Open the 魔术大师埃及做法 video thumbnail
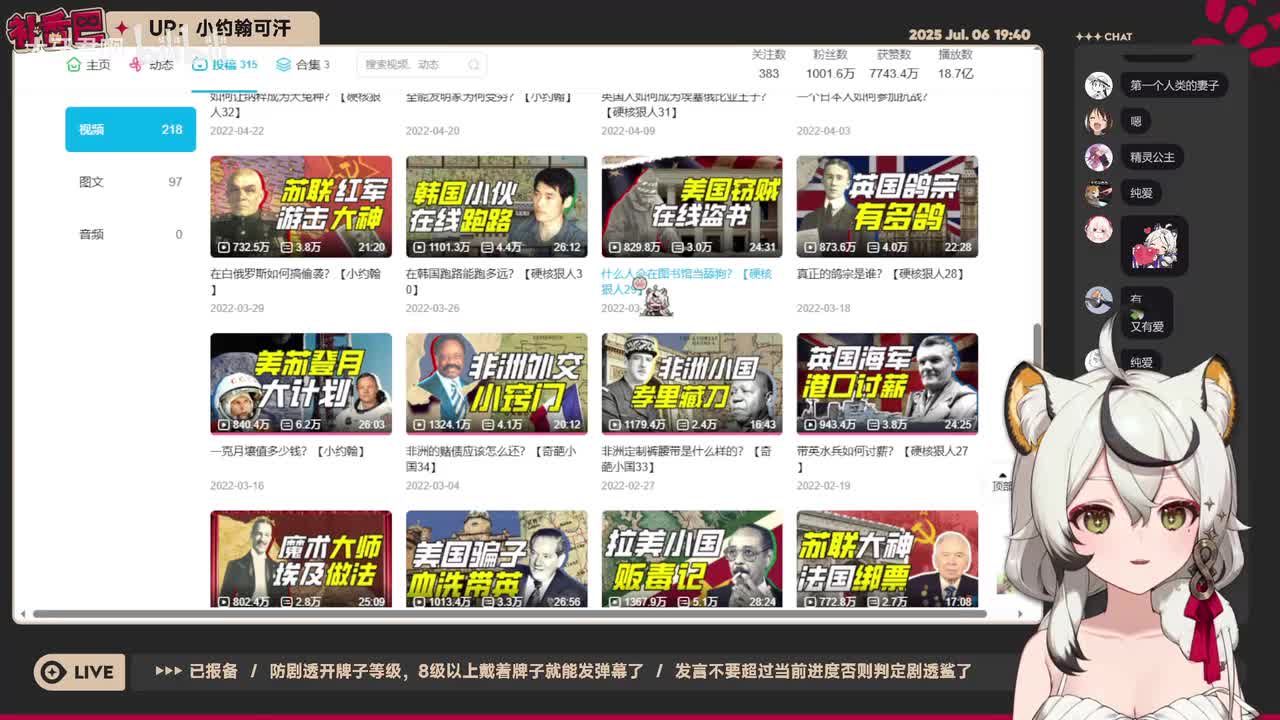 coord(301,559)
